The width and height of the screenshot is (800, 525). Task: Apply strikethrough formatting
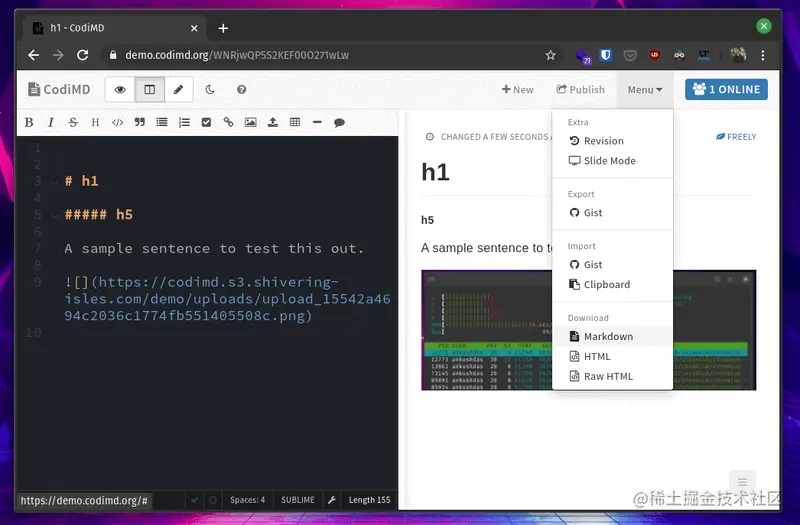73,122
